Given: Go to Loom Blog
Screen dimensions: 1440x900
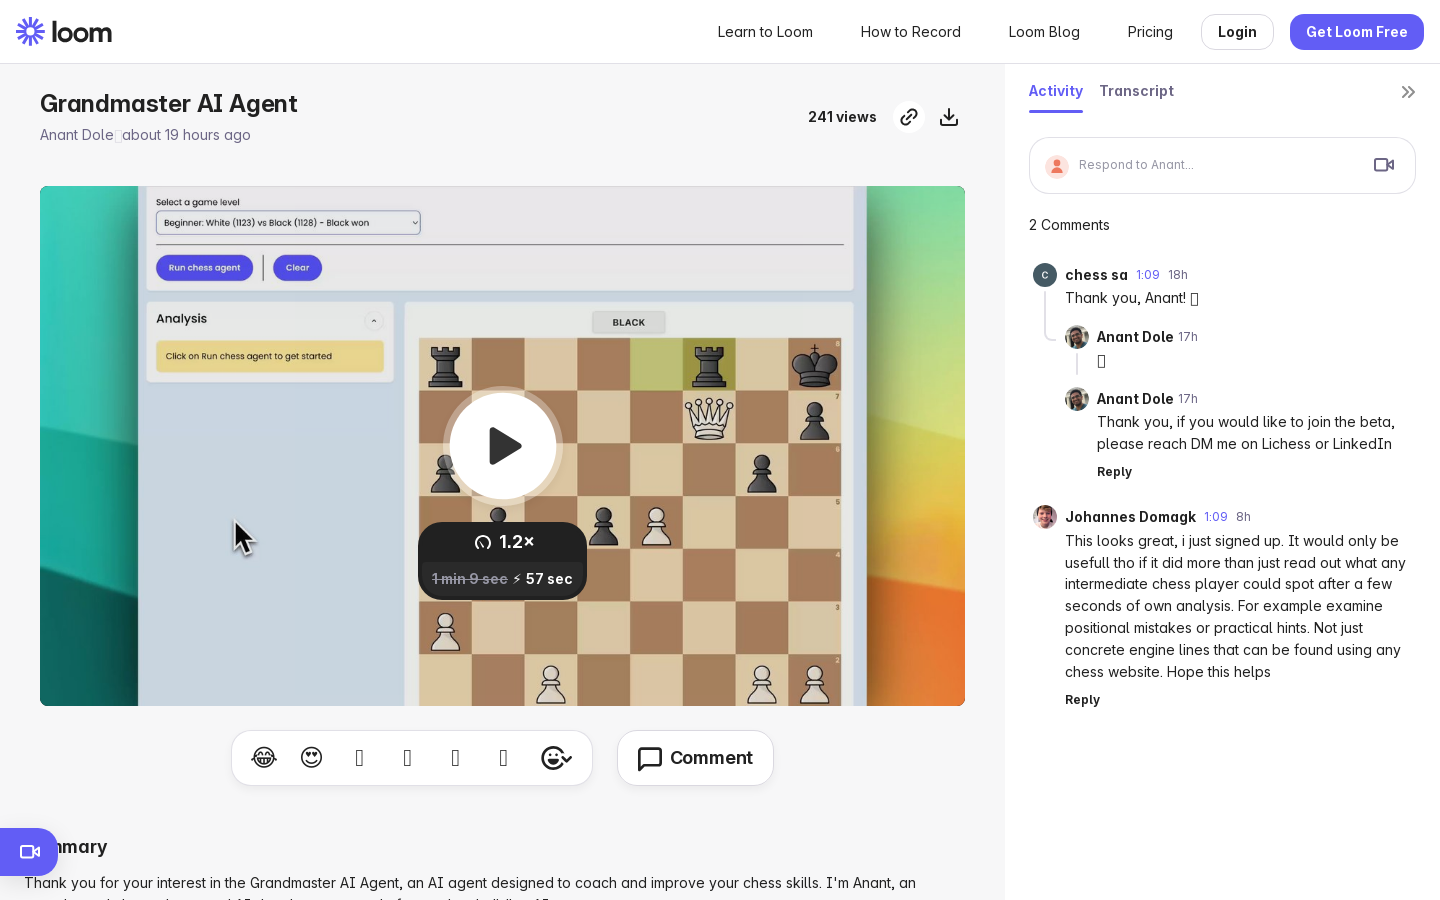Looking at the screenshot, I should click(1044, 32).
